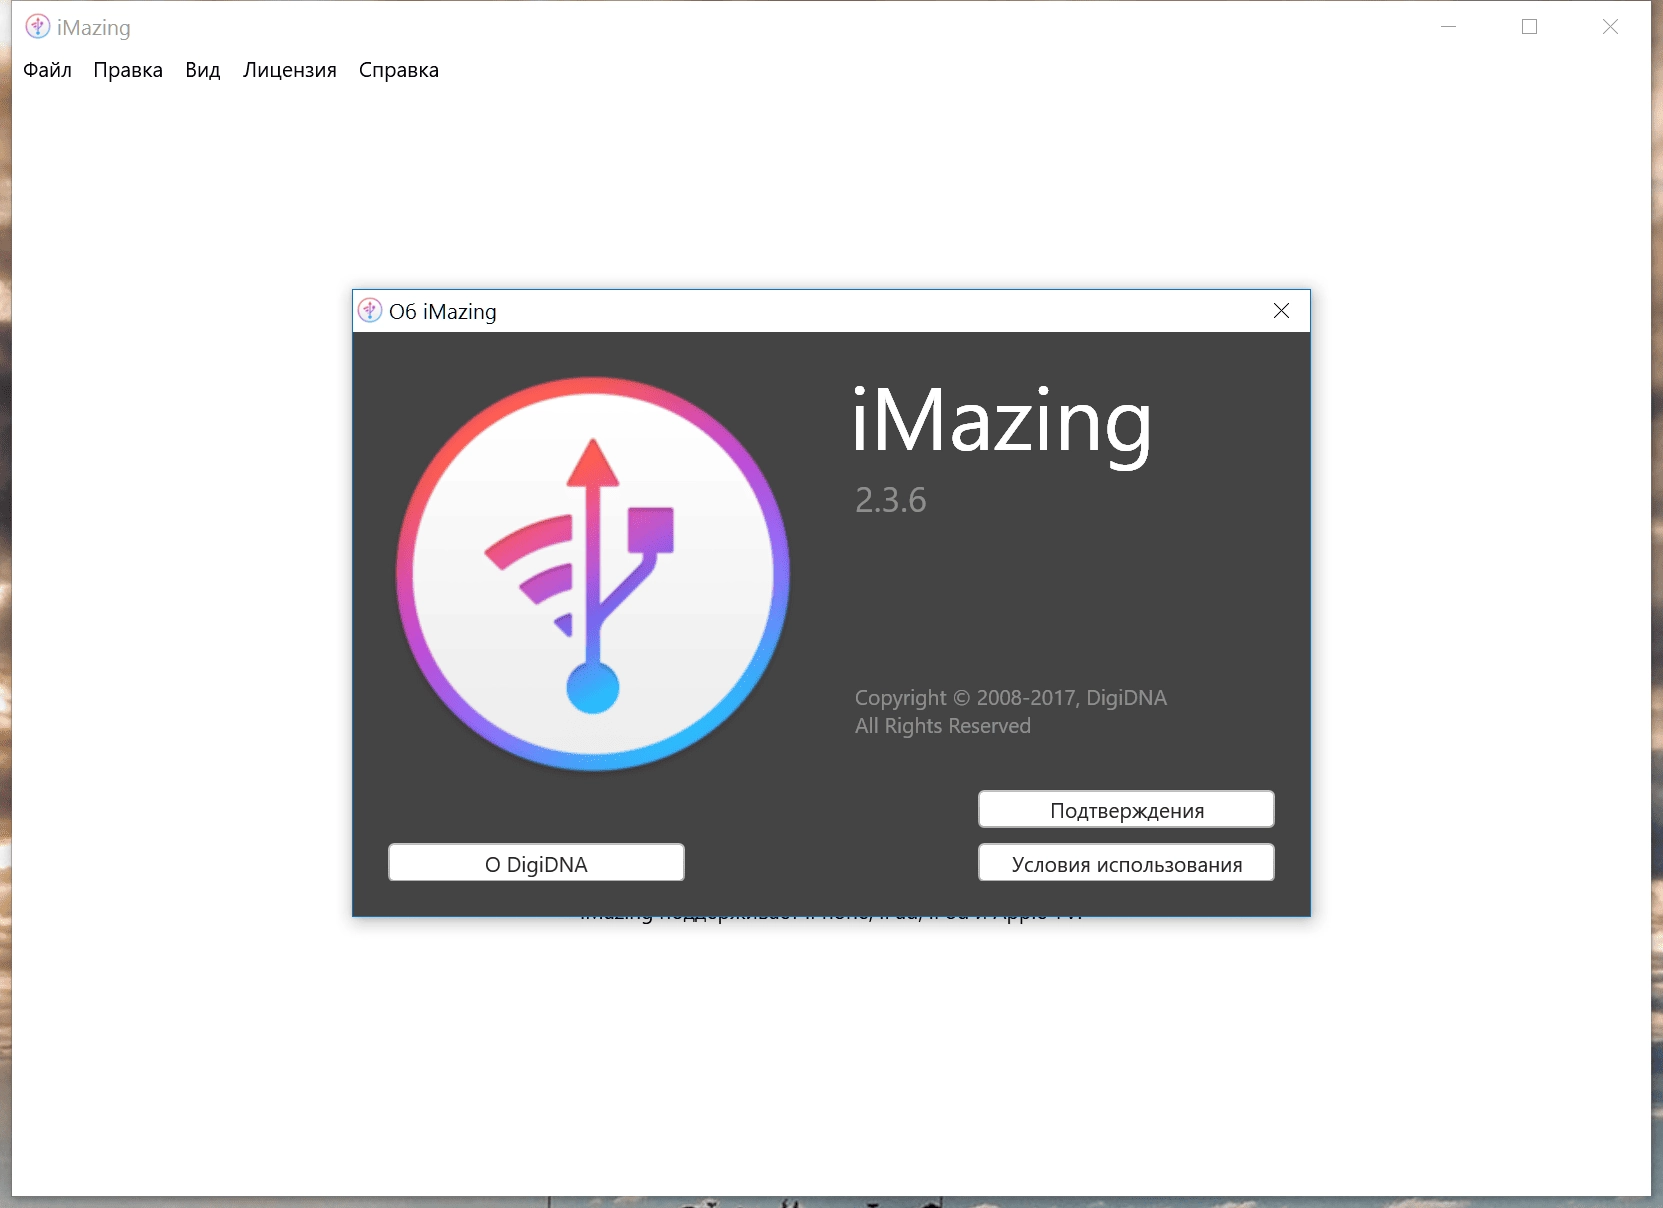Close the Об iMazing dialog
The width and height of the screenshot is (1663, 1208).
1281,311
